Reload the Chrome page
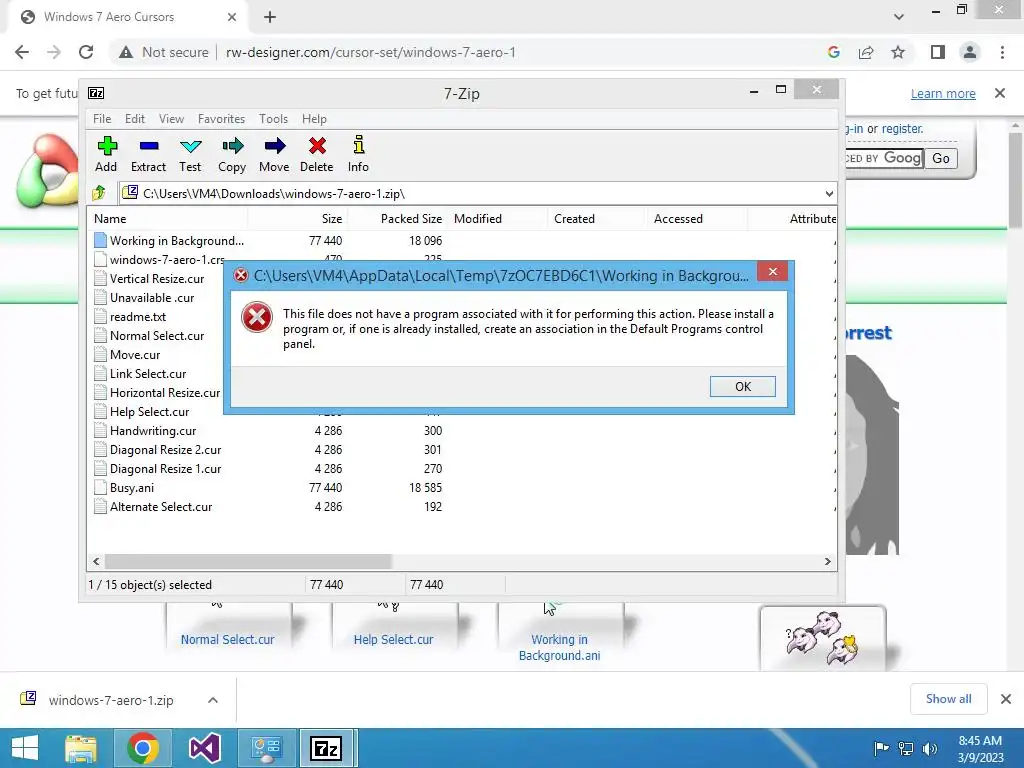Image resolution: width=1024 pixels, height=768 pixels. point(86,52)
